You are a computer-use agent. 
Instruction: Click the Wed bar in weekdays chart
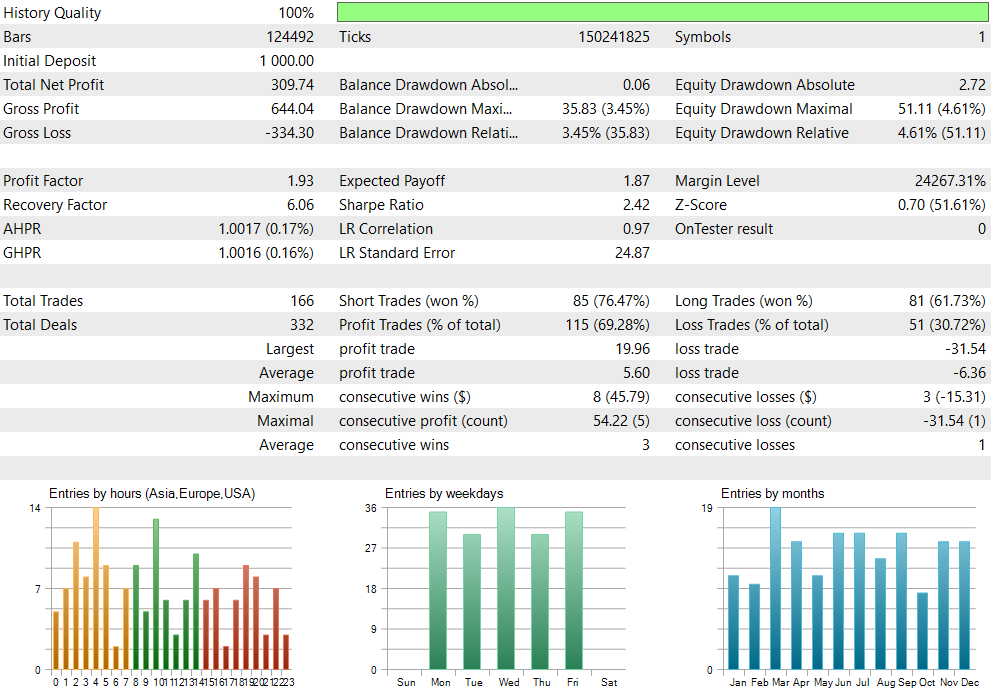(x=506, y=589)
